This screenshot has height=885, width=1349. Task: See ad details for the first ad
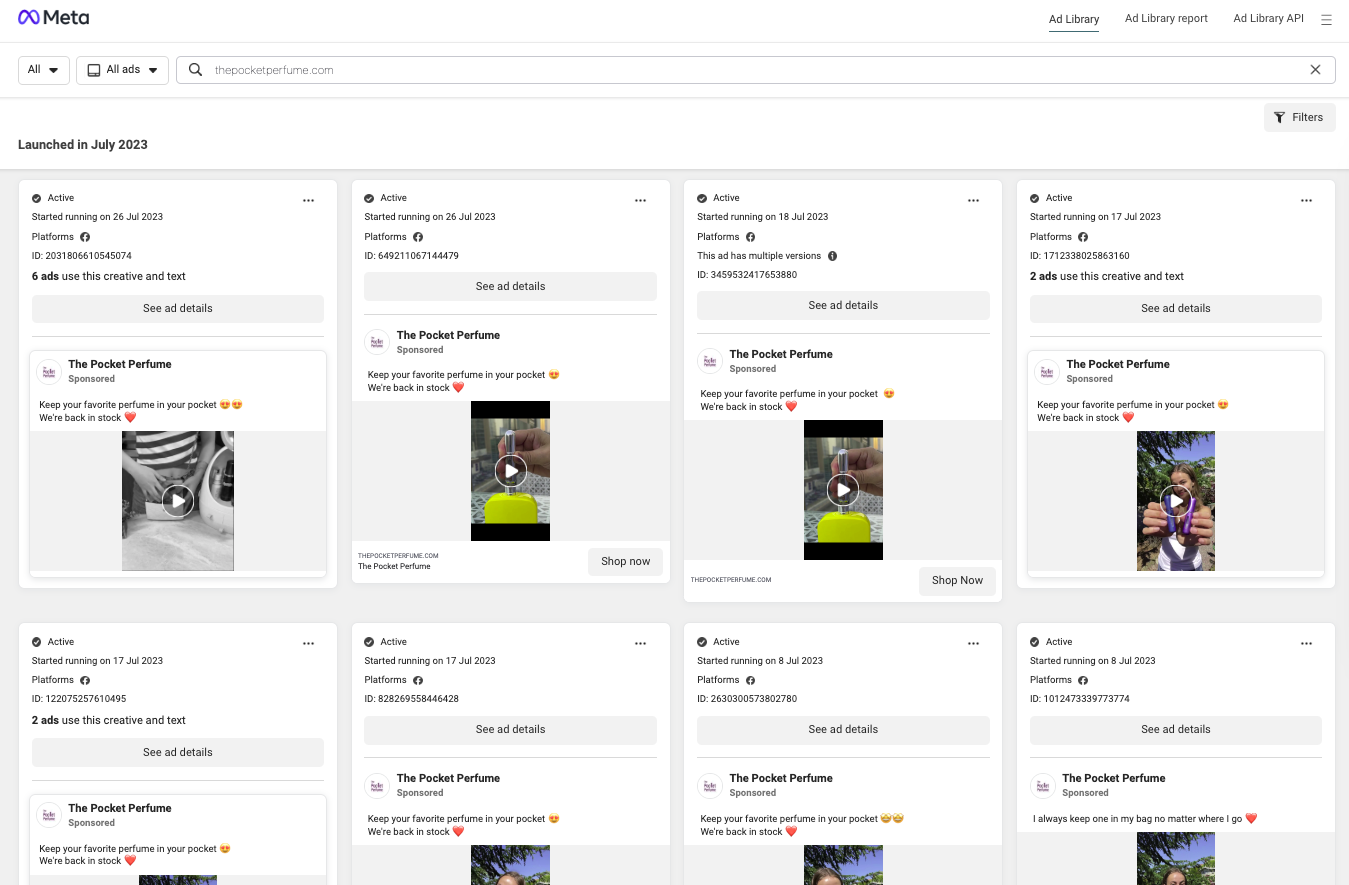pyautogui.click(x=177, y=308)
